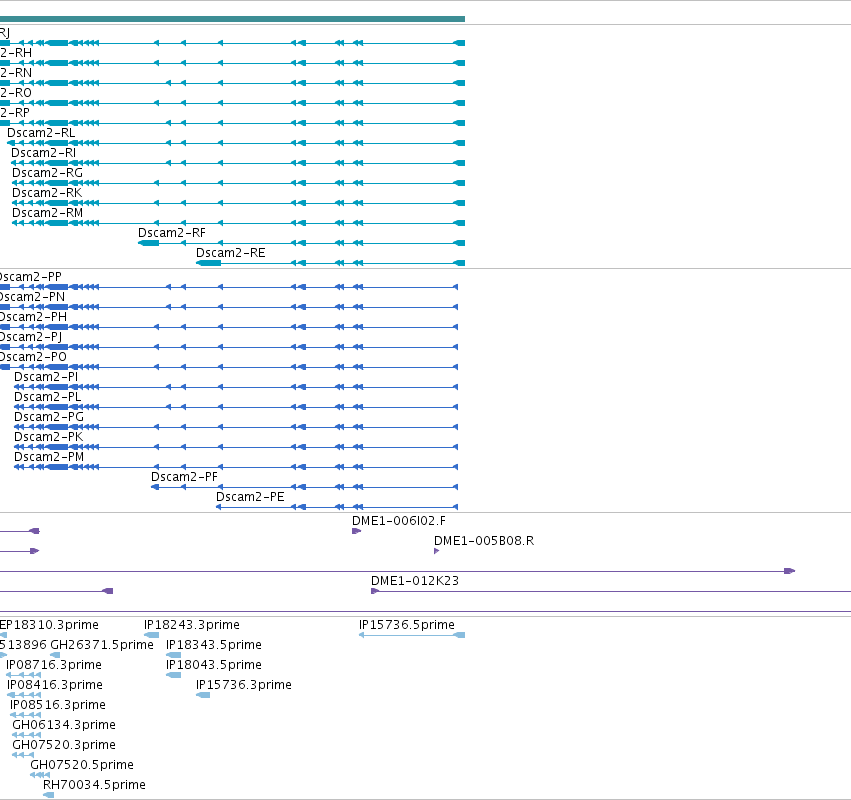The width and height of the screenshot is (851, 800).
Task: Click the teal gene span bar at top
Action: click(232, 19)
